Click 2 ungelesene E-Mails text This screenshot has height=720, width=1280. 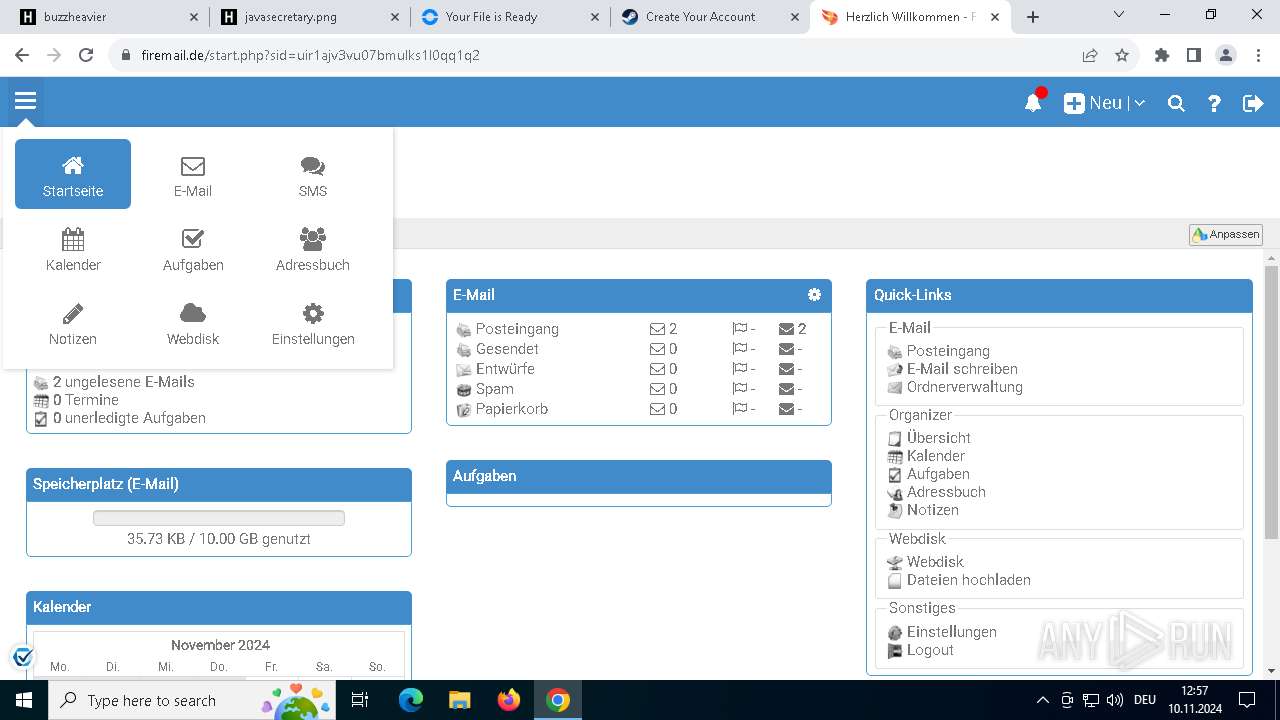click(x=124, y=382)
